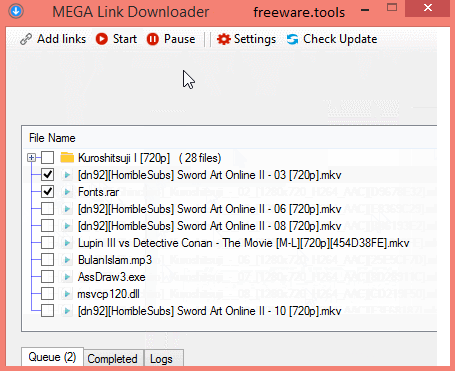Select the AssDraw3.exe file name
The height and width of the screenshot is (371, 455).
[112, 277]
